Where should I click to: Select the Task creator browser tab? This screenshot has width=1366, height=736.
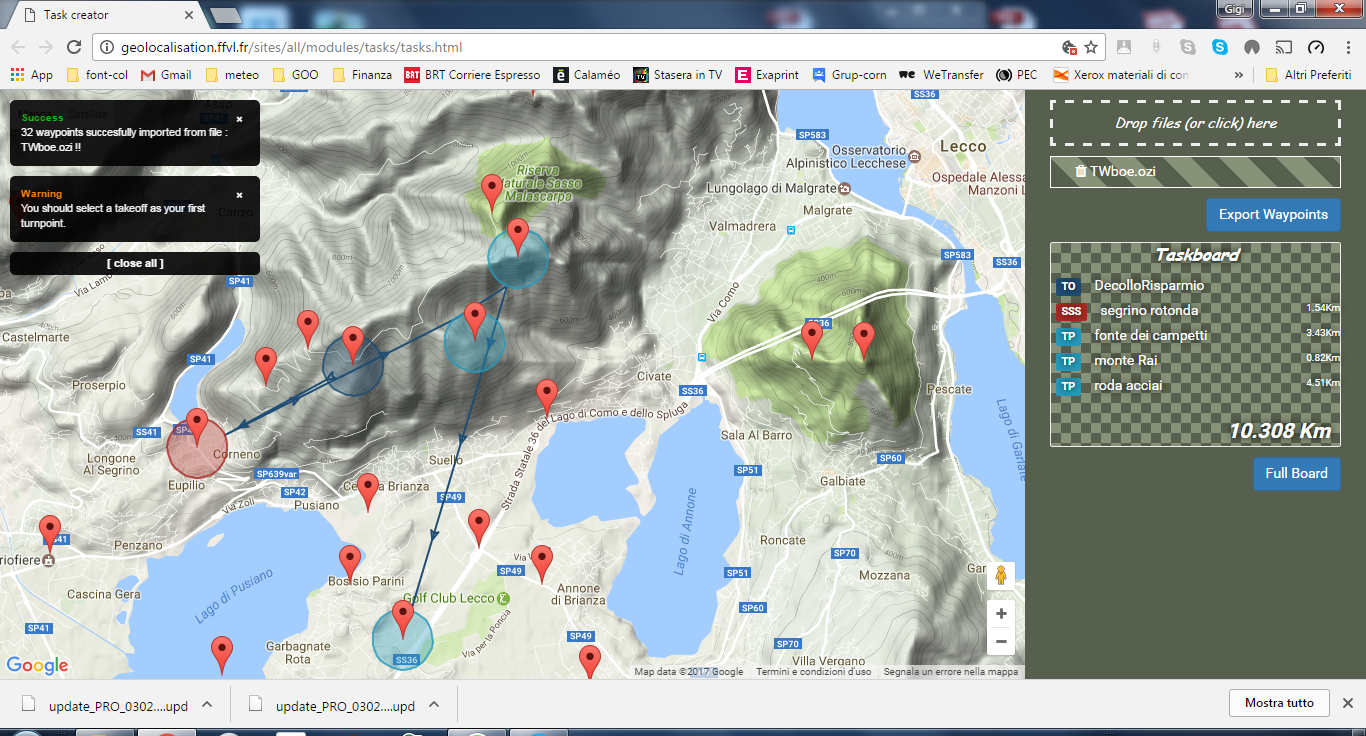(x=105, y=15)
